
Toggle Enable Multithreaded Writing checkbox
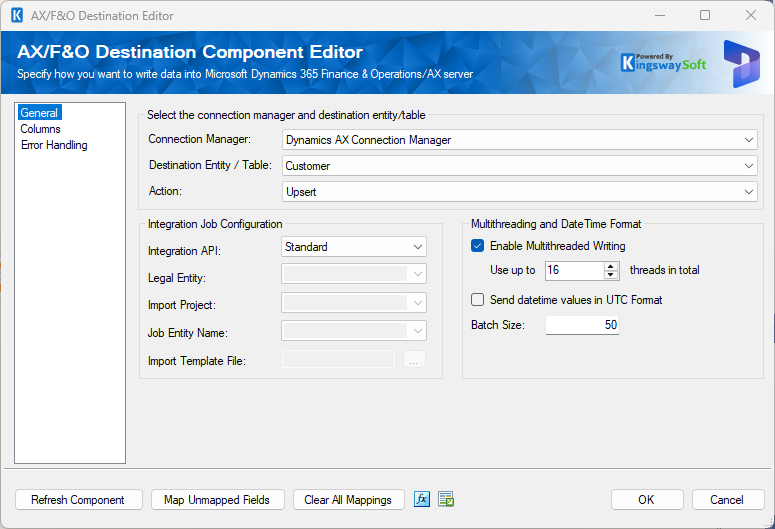tap(477, 246)
